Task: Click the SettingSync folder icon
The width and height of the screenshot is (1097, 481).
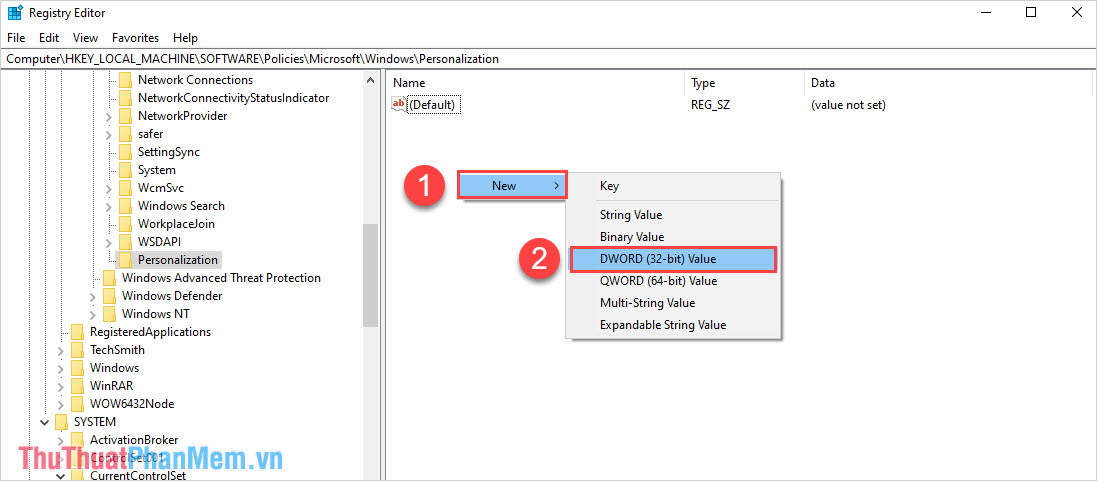Action: click(x=125, y=152)
